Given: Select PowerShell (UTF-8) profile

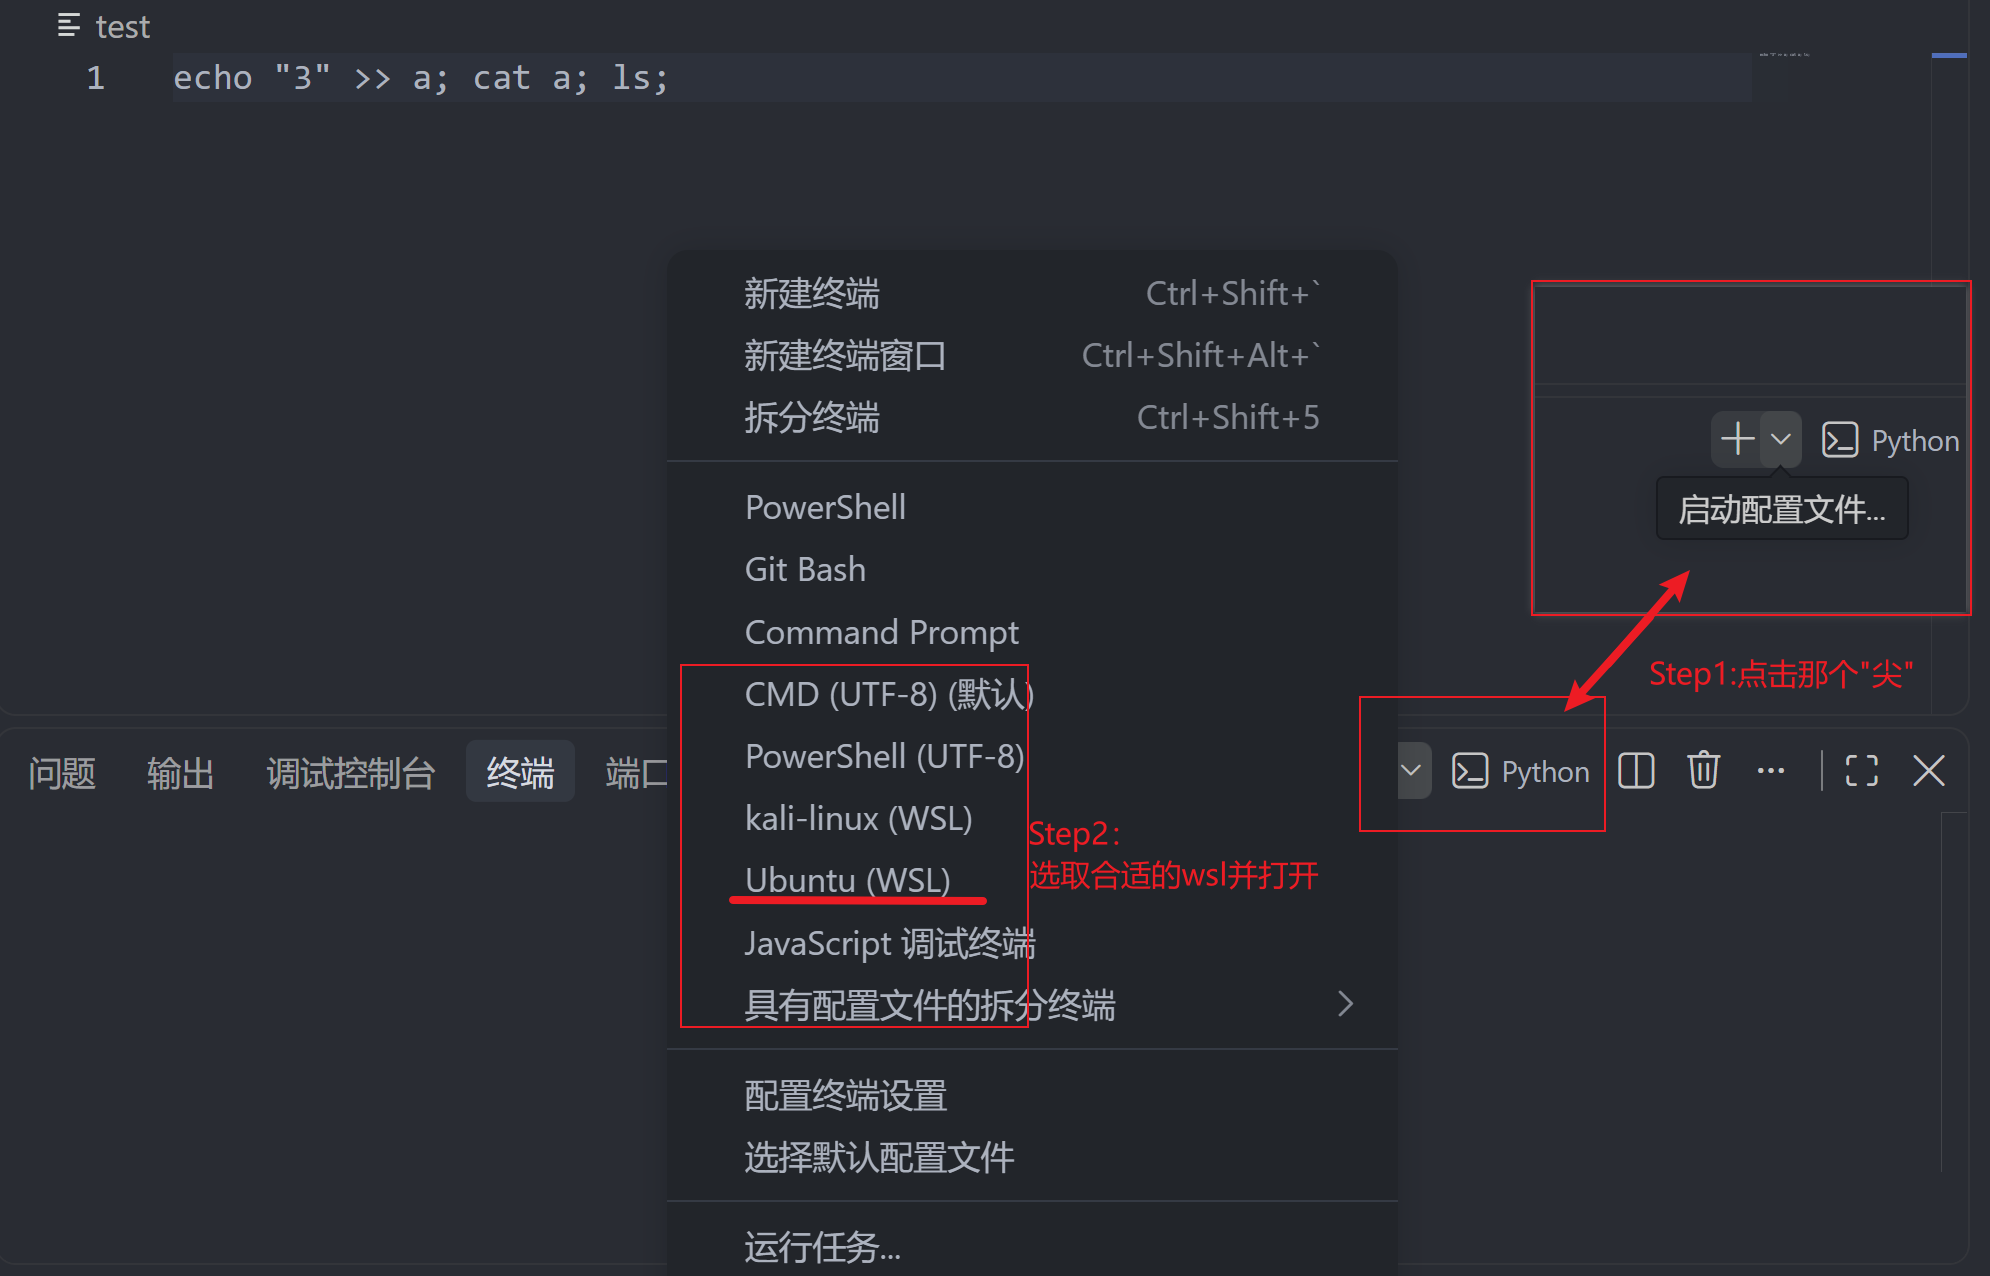Looking at the screenshot, I should 1032,757.
